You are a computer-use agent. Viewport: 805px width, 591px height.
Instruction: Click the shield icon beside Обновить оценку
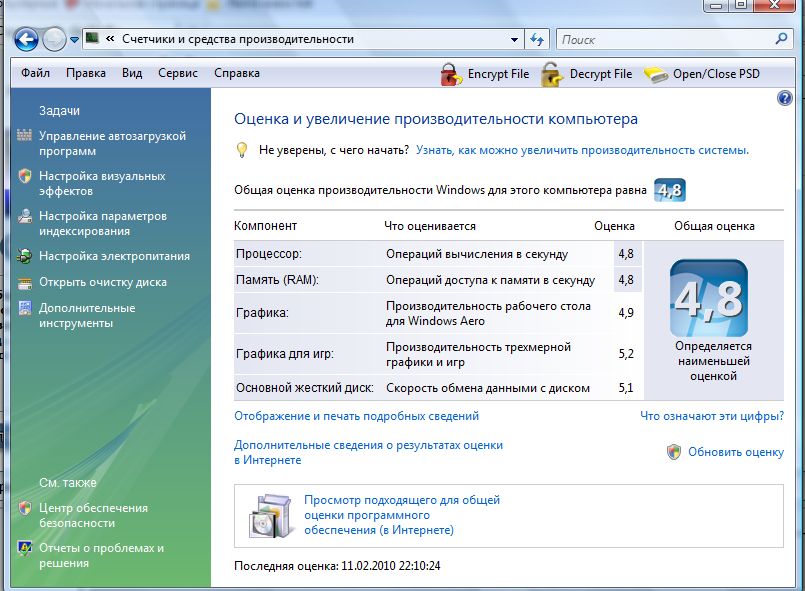pyautogui.click(x=674, y=452)
